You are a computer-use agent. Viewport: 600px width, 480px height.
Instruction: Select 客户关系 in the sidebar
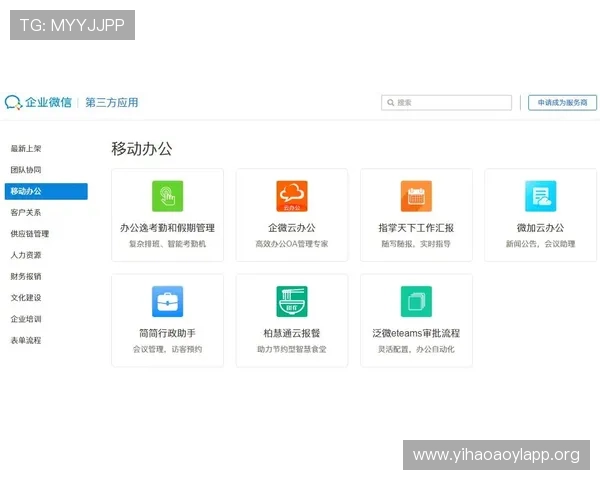(26, 212)
